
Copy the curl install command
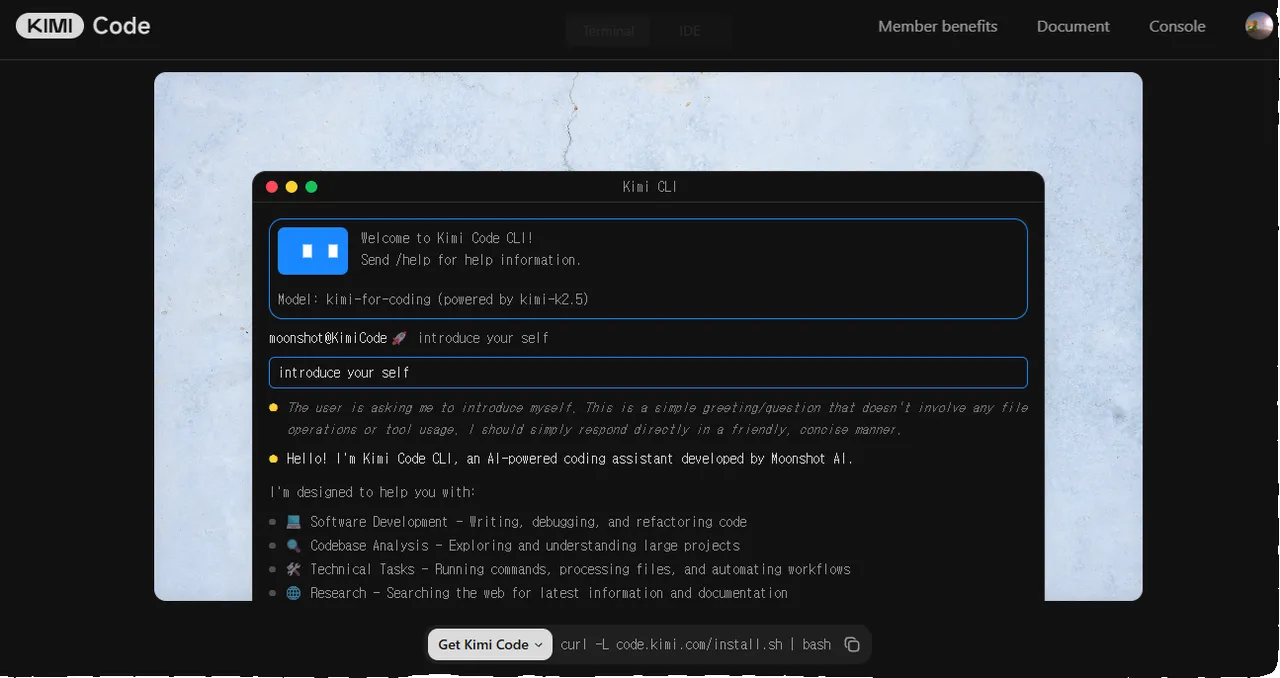click(852, 645)
